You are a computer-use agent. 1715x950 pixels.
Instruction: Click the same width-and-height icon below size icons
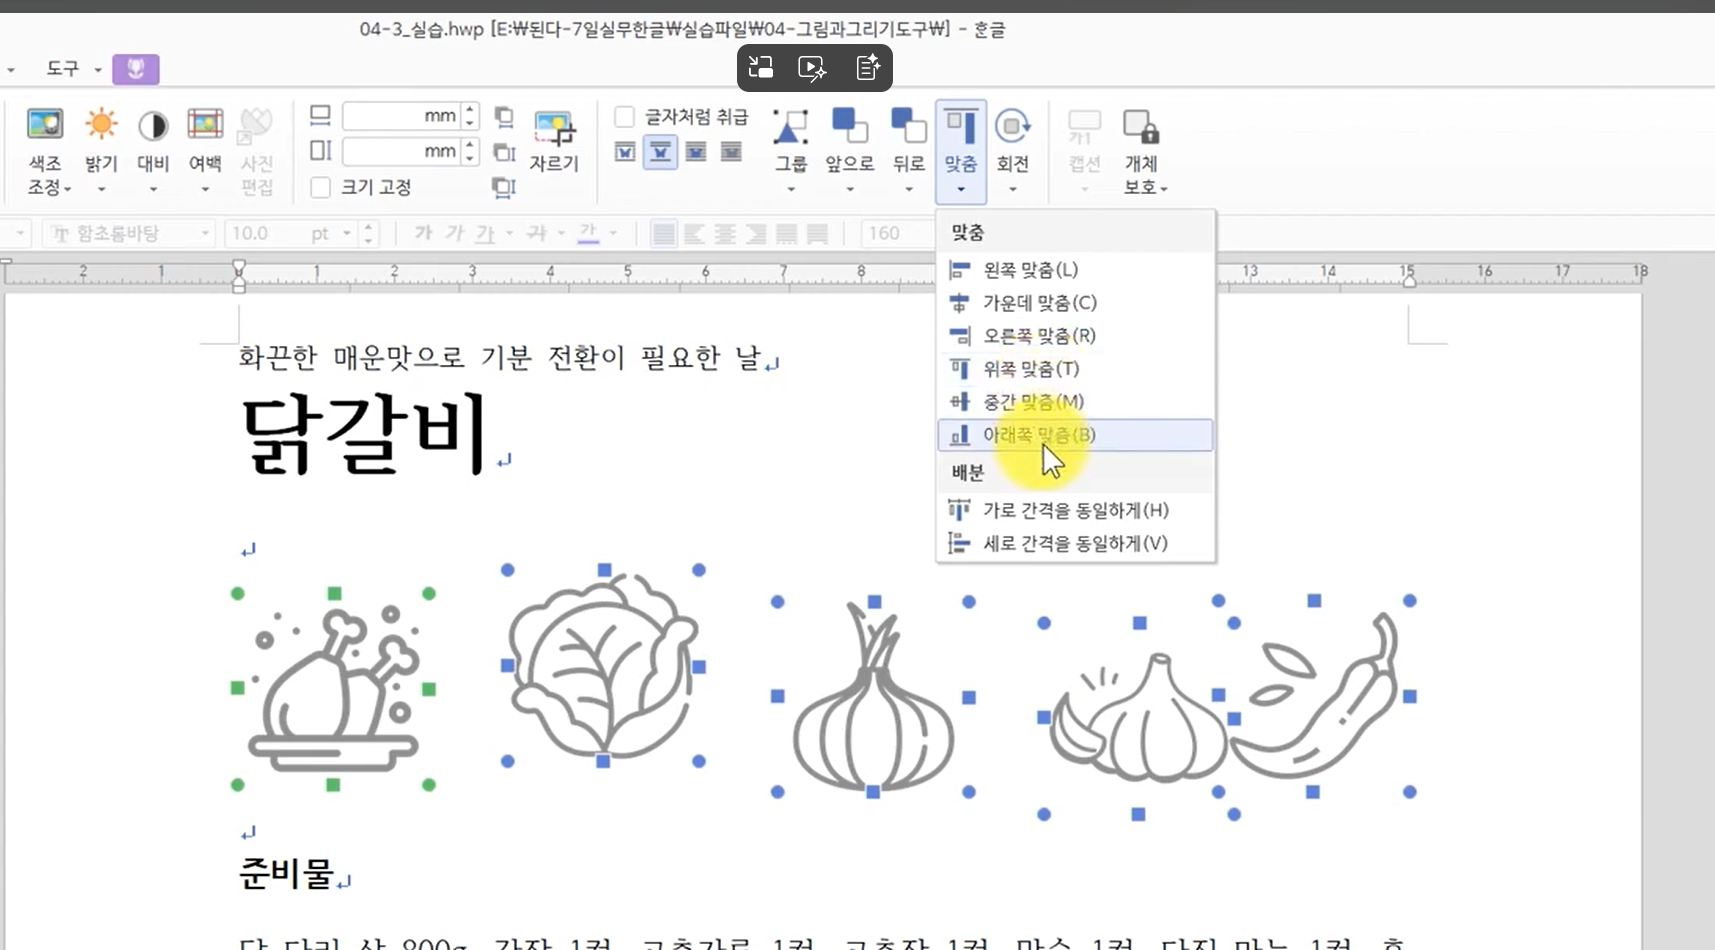coord(504,187)
